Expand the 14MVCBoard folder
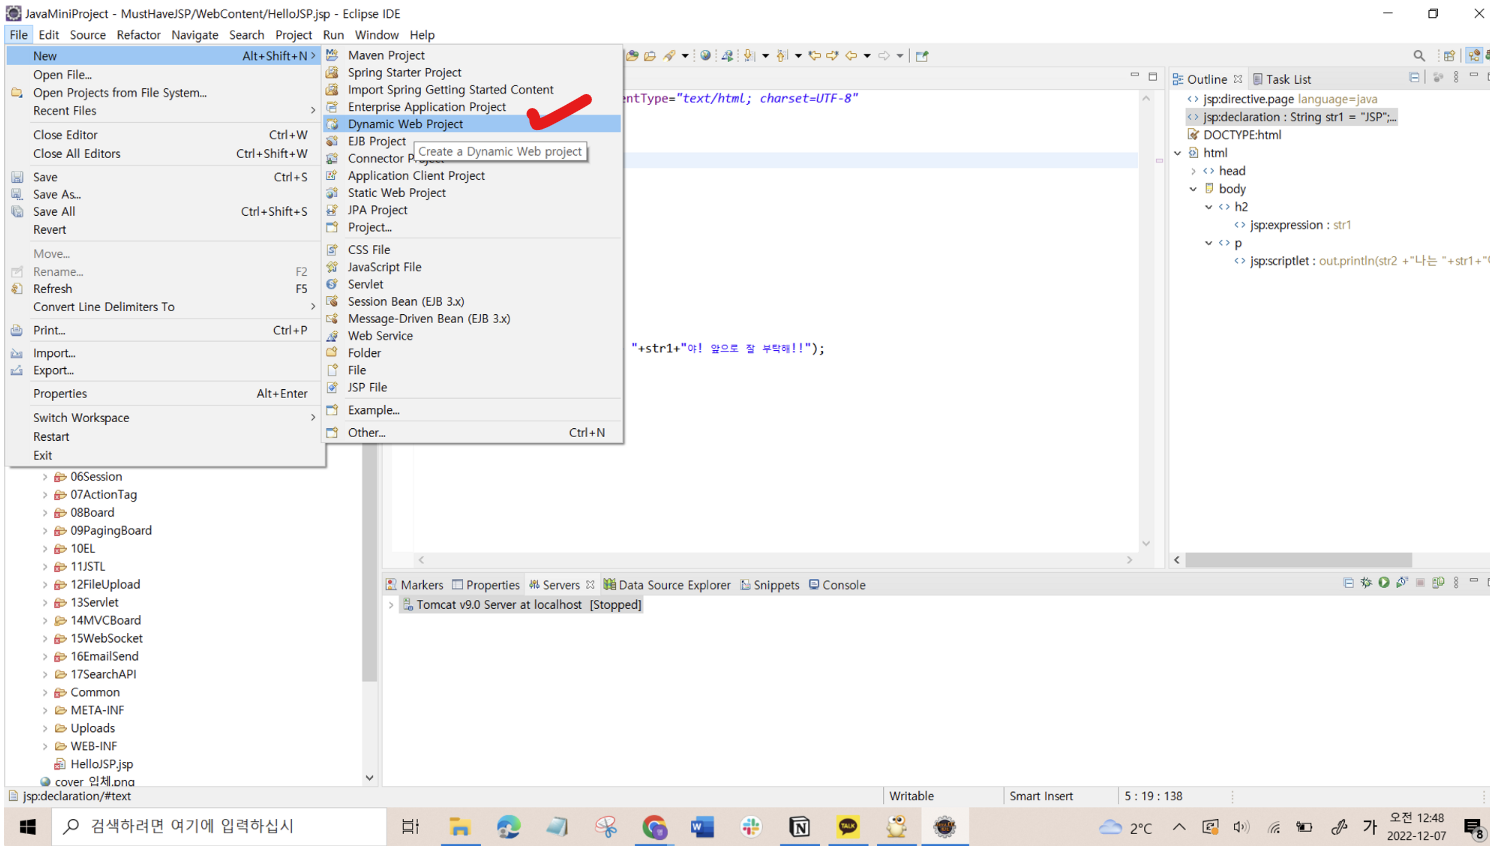The image size is (1490, 848). tap(45, 621)
